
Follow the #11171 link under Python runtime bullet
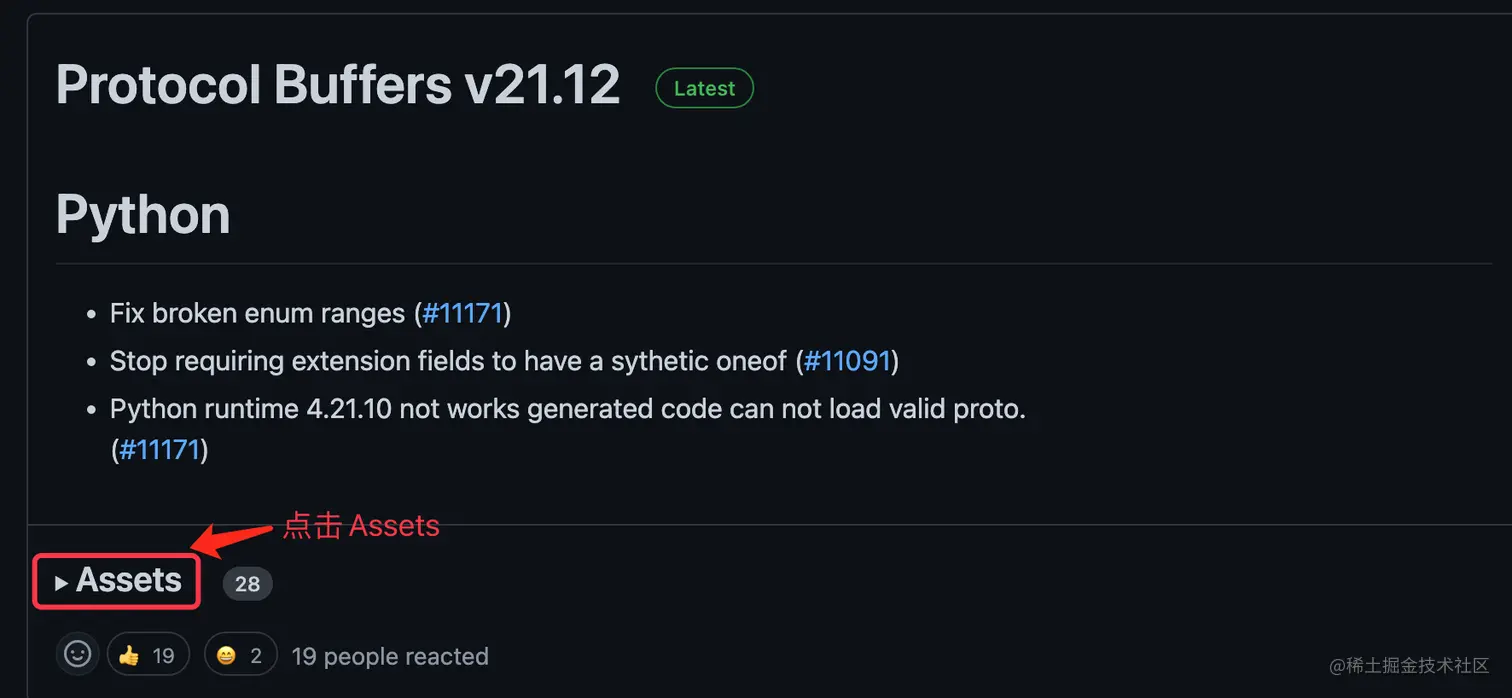158,449
